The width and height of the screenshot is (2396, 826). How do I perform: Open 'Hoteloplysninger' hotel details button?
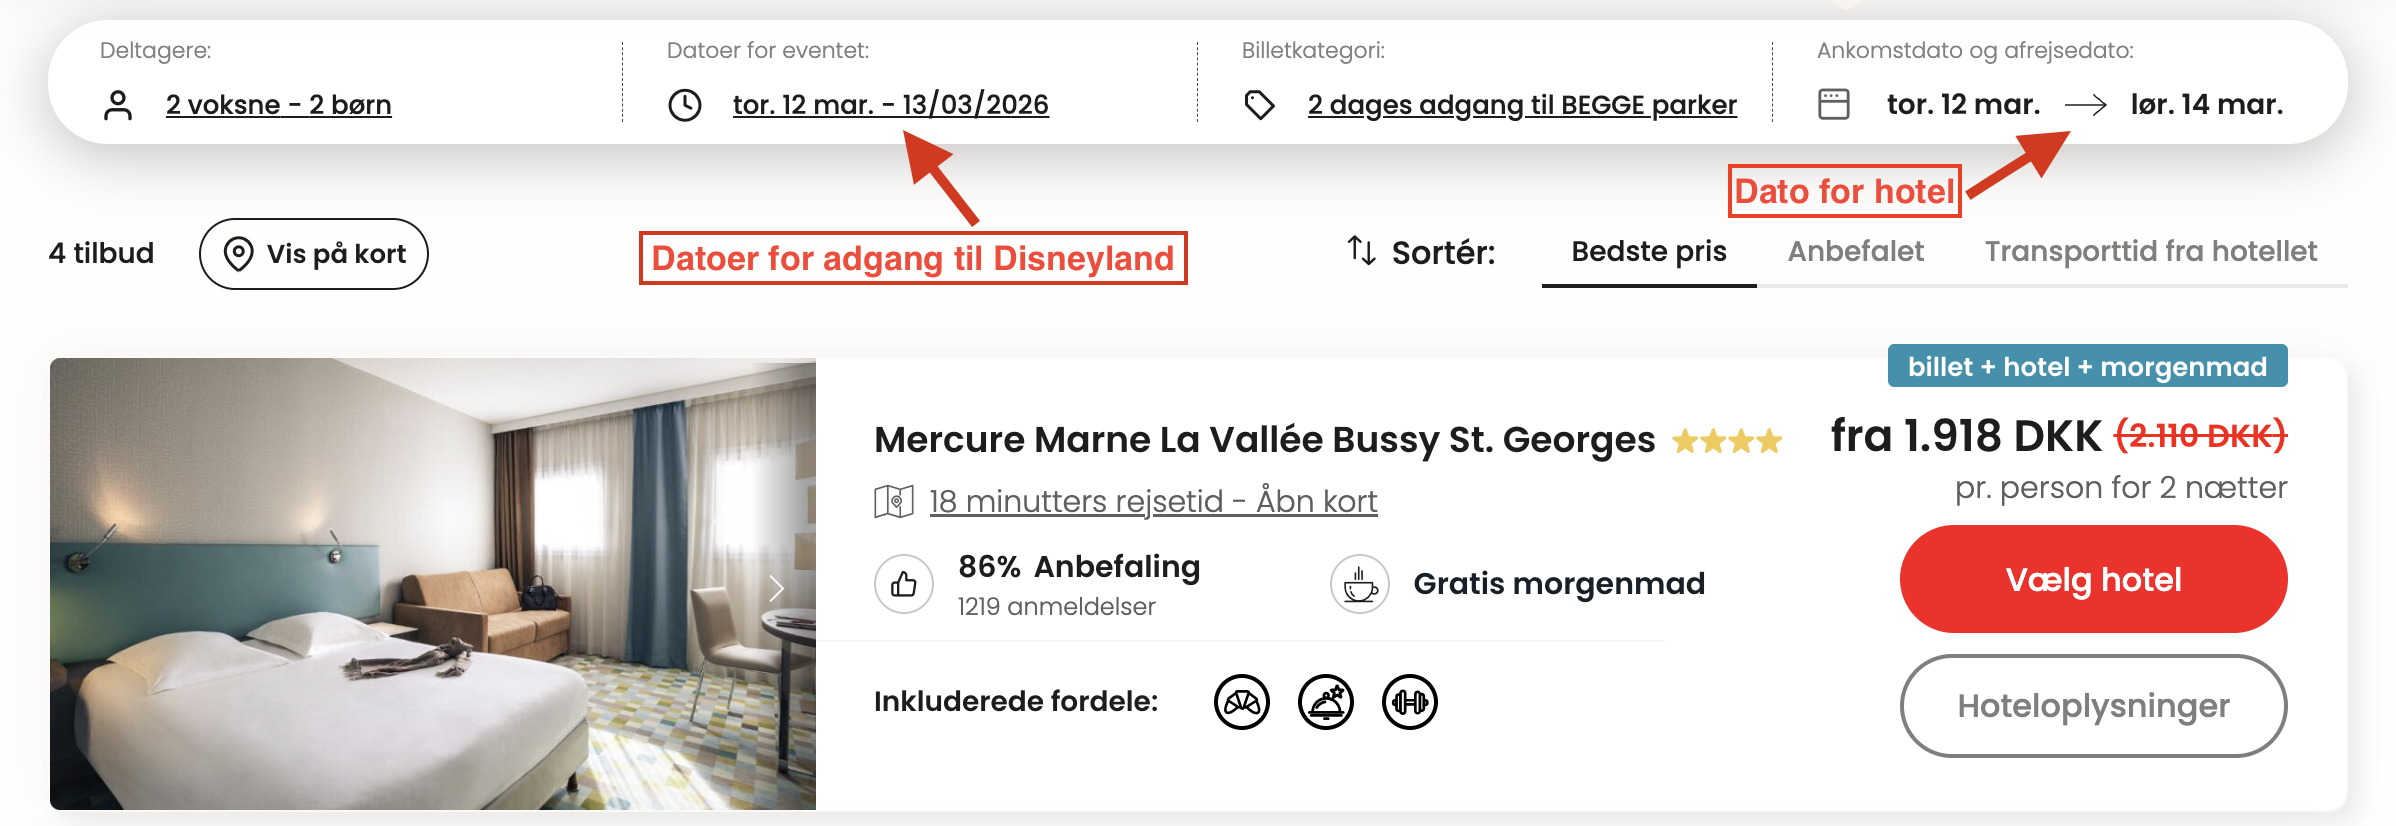[2093, 706]
